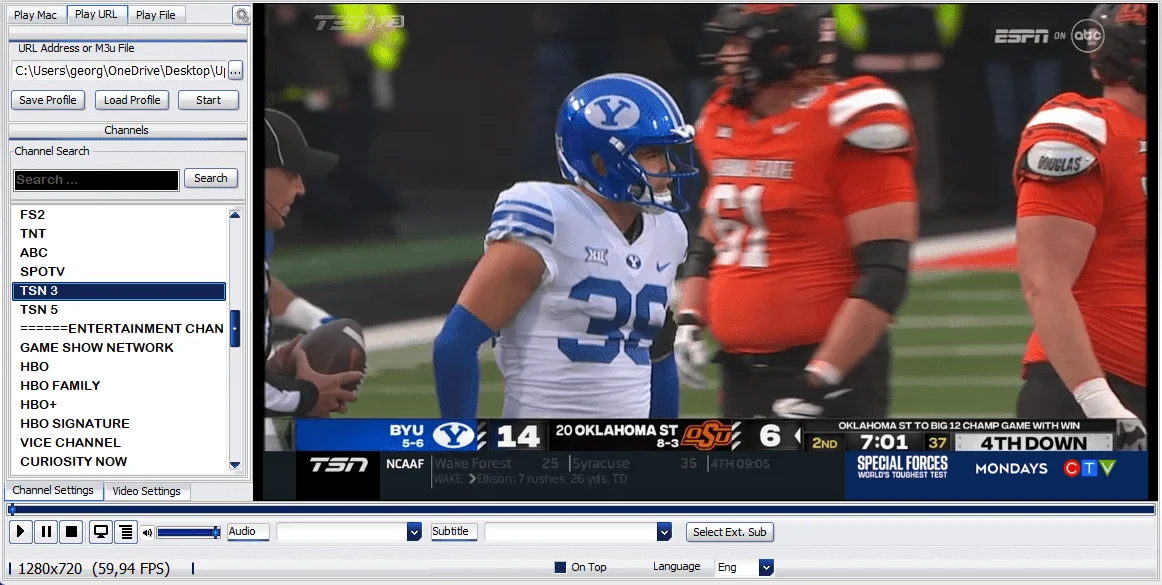
Task: Click the video playback area
Action: tap(707, 252)
